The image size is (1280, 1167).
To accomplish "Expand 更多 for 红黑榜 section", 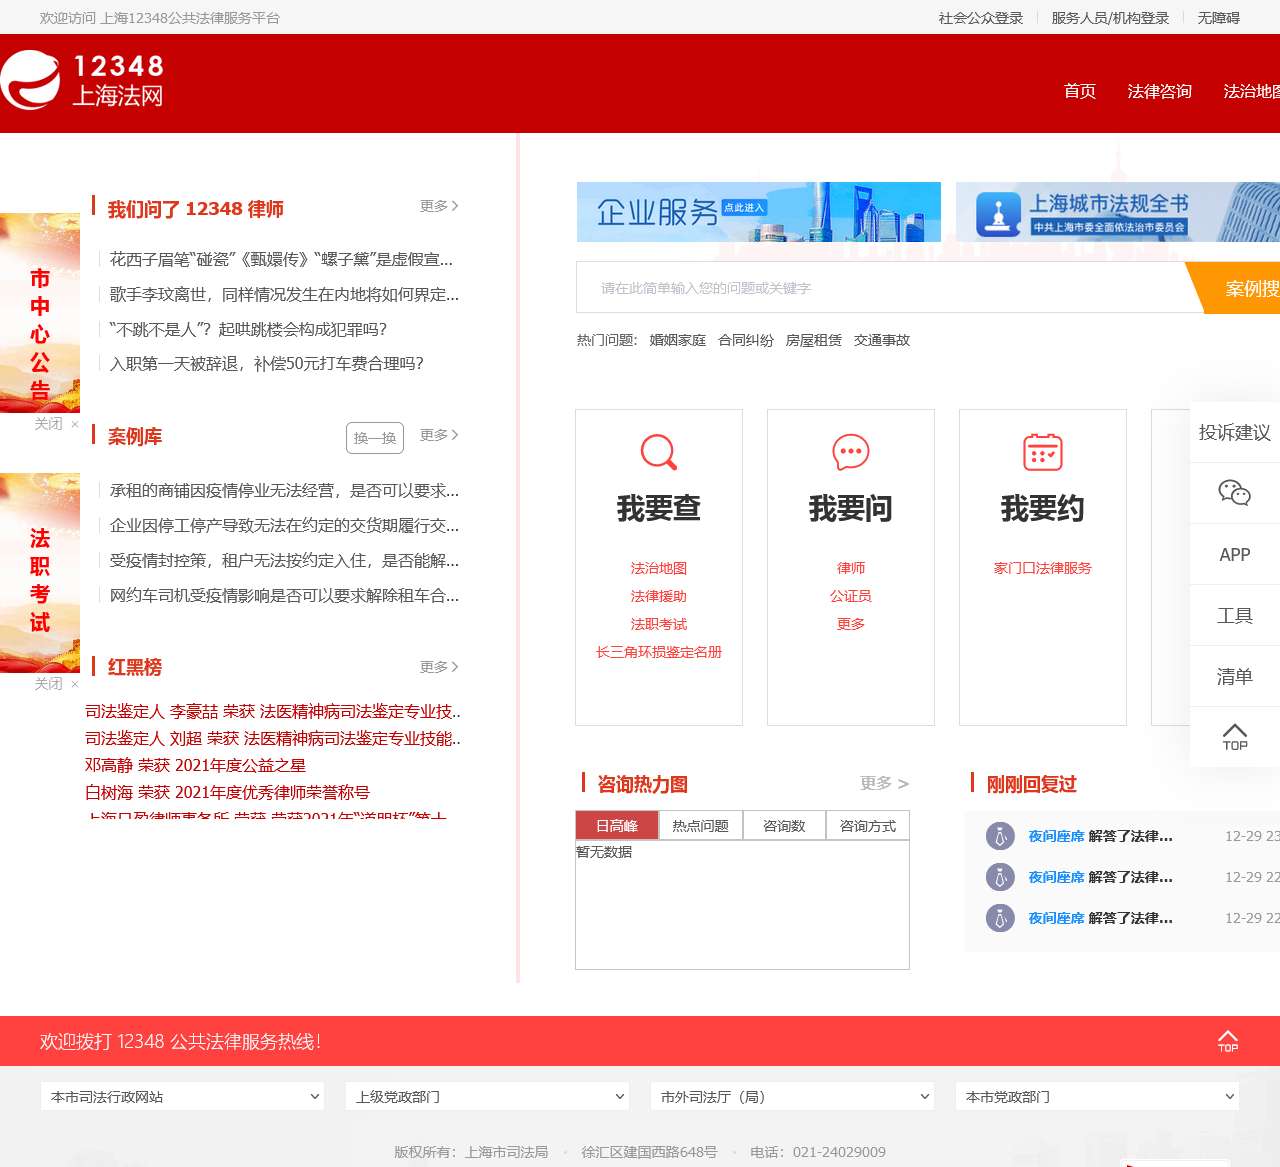I will 439,667.
